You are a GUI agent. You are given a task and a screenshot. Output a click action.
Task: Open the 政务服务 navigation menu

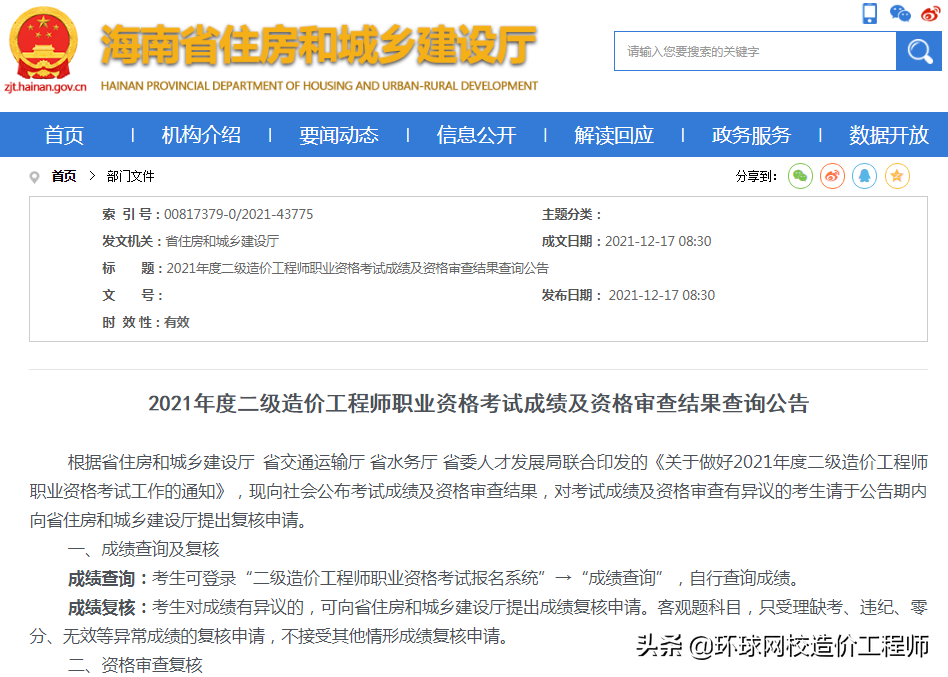point(751,134)
